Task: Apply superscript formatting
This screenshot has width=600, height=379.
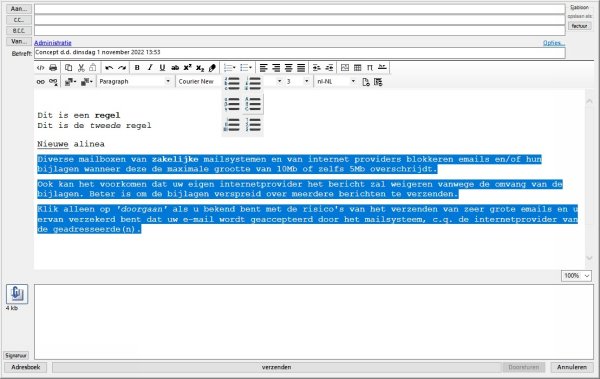Action: coord(188,68)
